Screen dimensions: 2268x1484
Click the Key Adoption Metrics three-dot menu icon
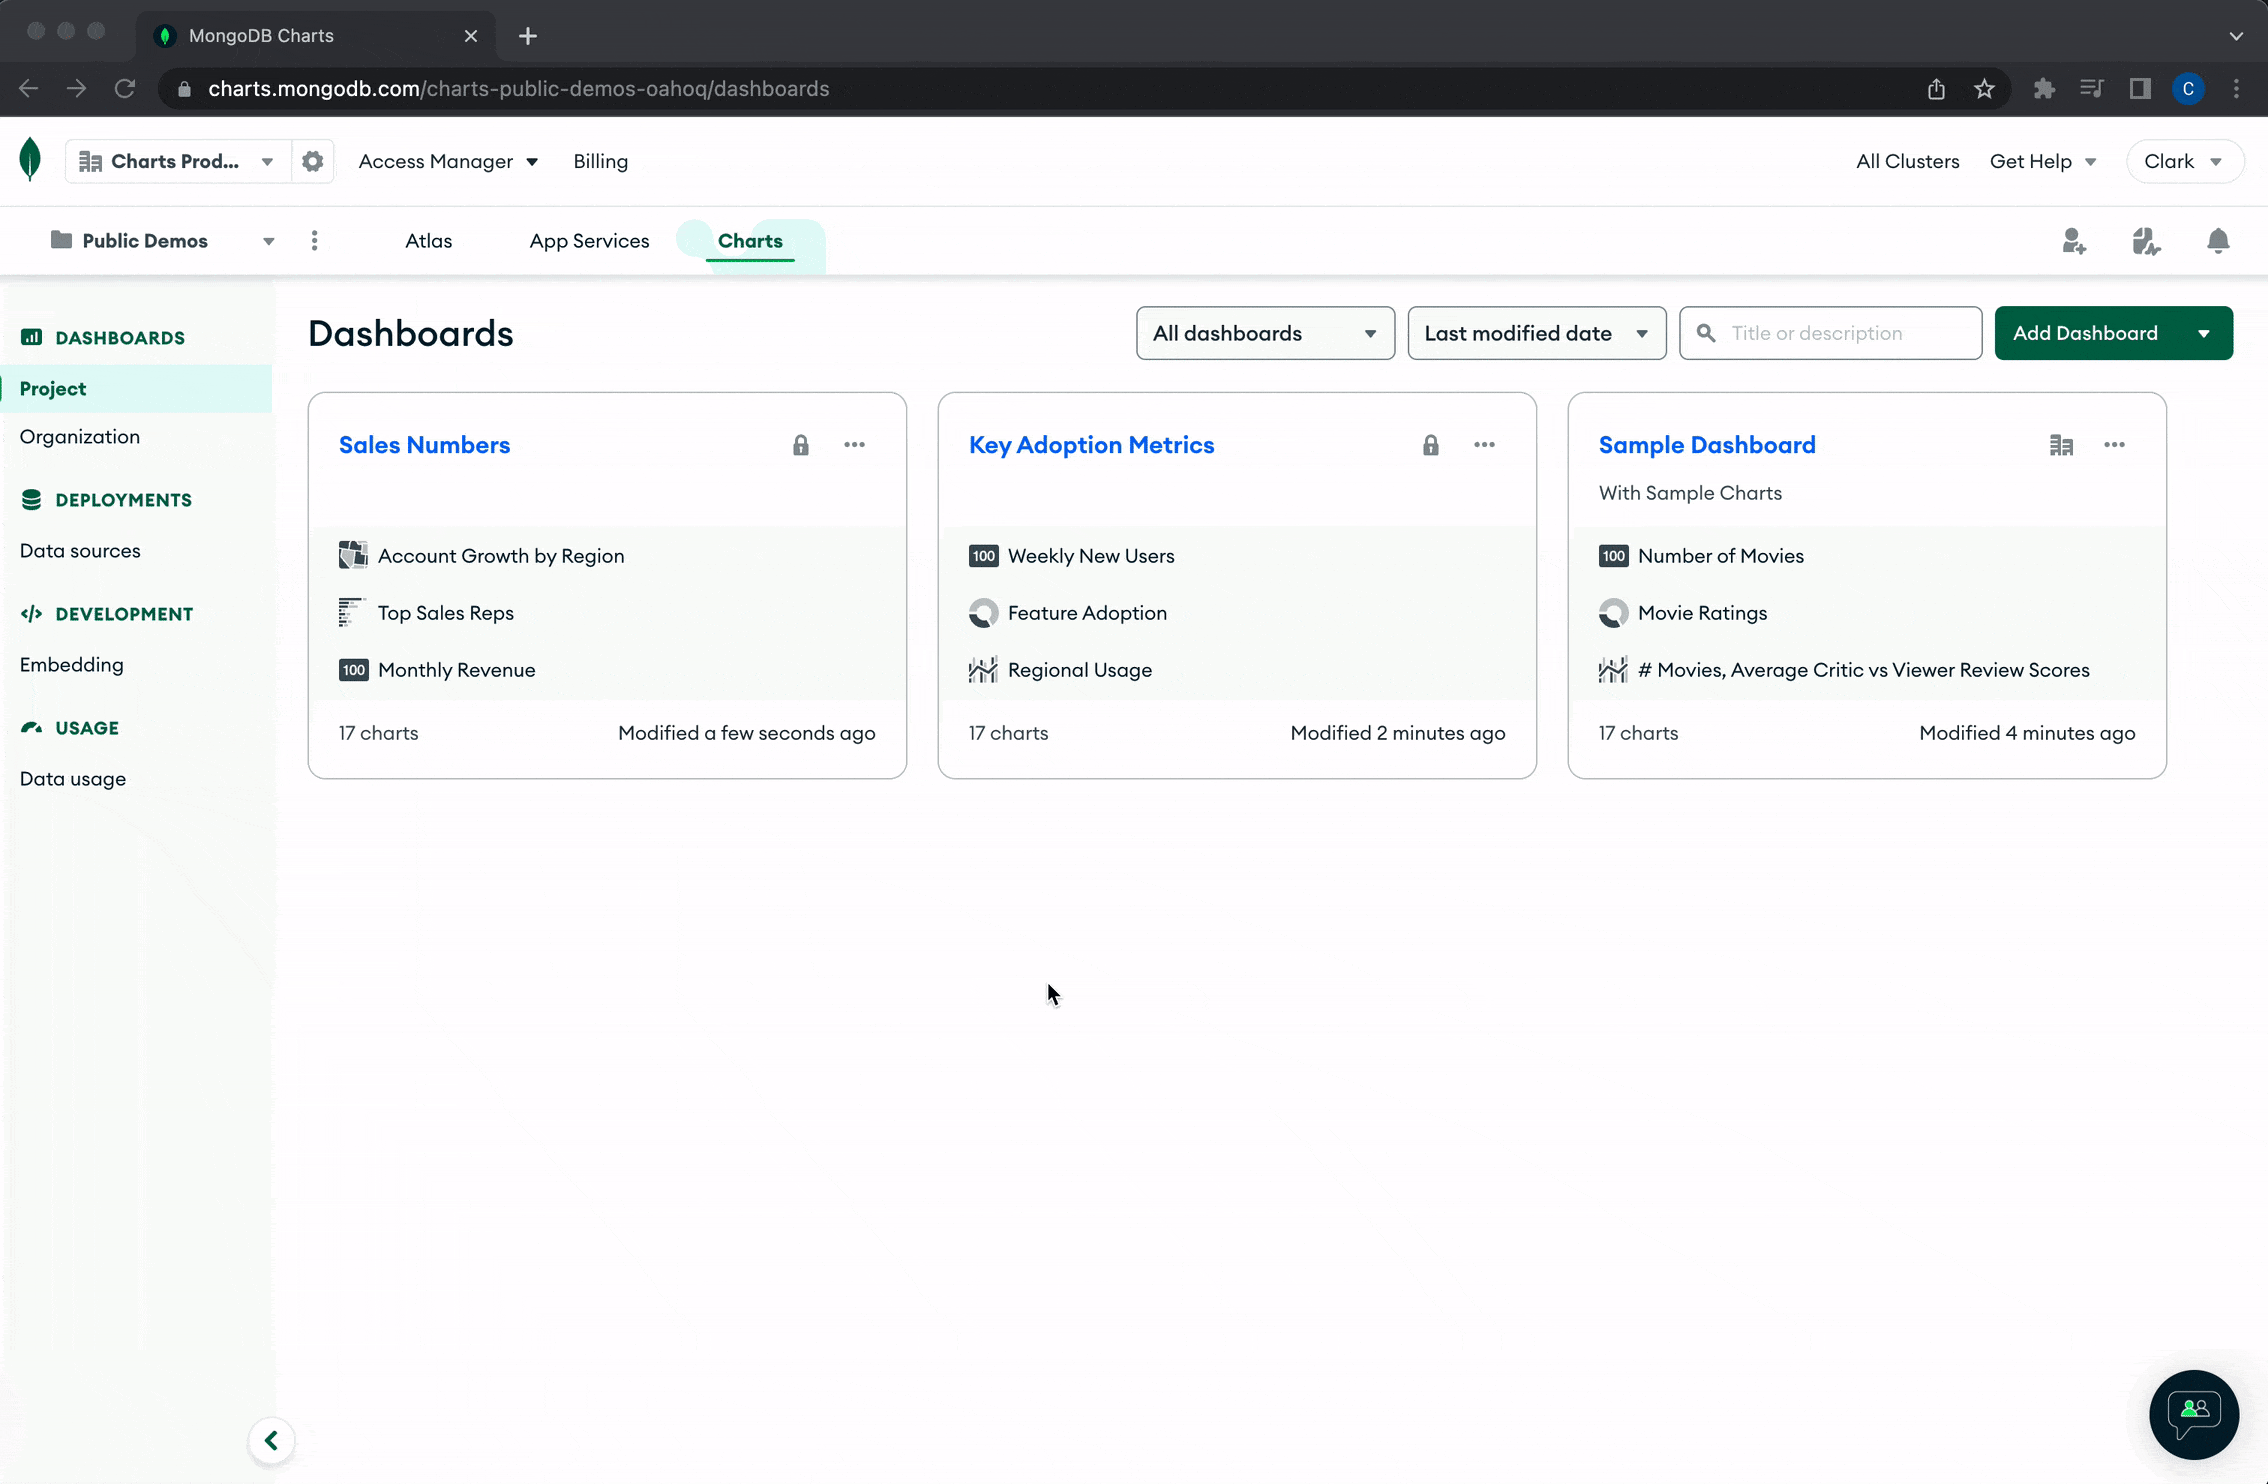point(1483,442)
